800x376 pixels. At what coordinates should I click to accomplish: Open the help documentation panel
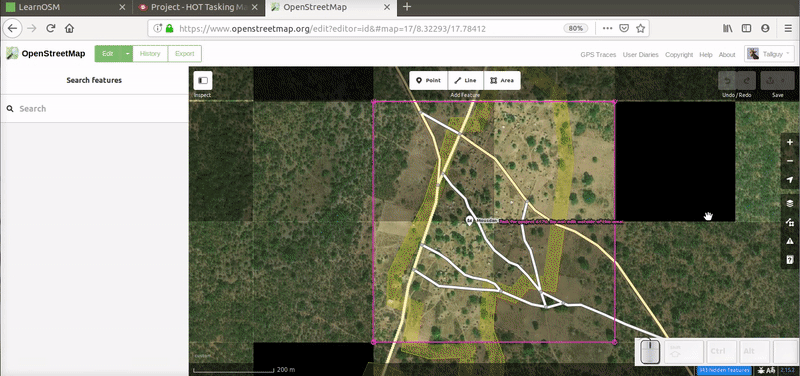[x=790, y=260]
